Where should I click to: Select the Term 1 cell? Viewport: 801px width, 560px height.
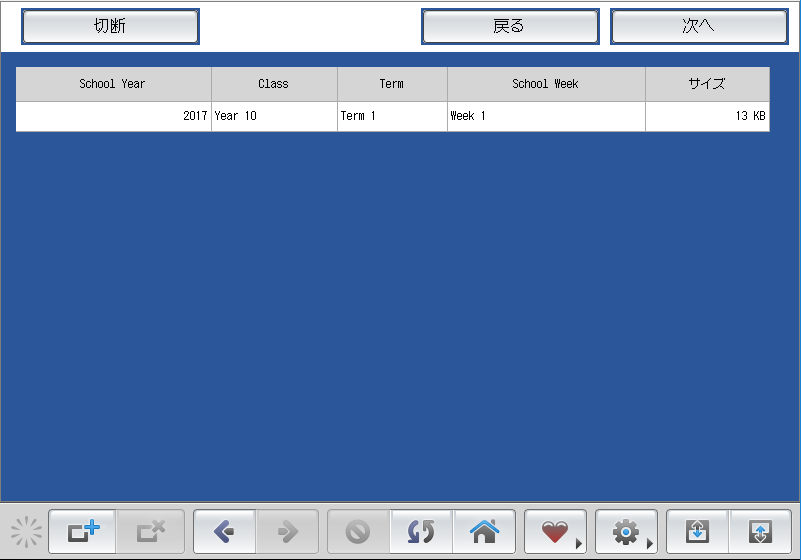tap(392, 116)
